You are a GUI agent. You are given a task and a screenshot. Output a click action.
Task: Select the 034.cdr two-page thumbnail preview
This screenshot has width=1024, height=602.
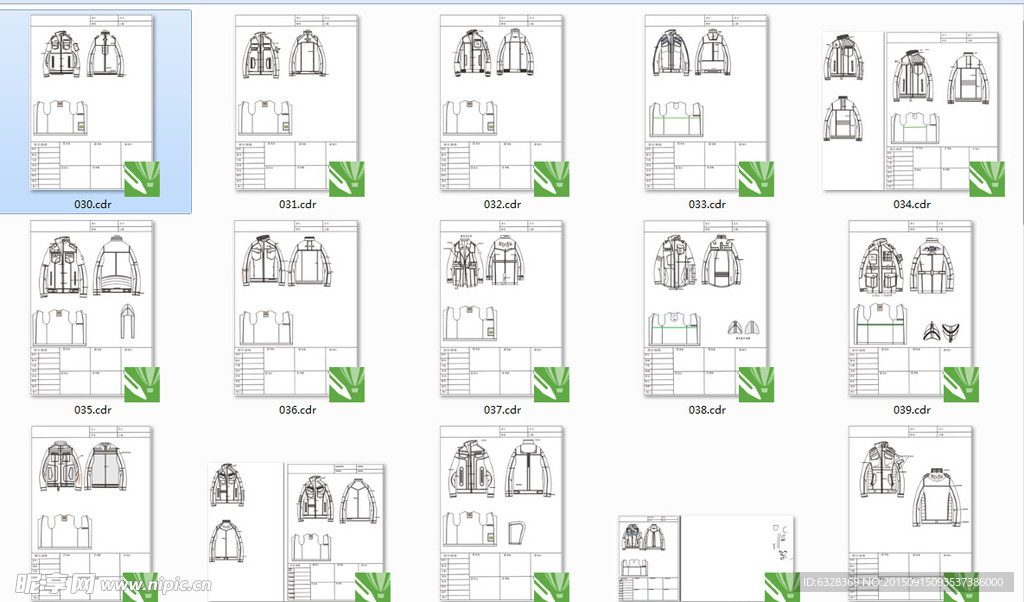tap(909, 110)
